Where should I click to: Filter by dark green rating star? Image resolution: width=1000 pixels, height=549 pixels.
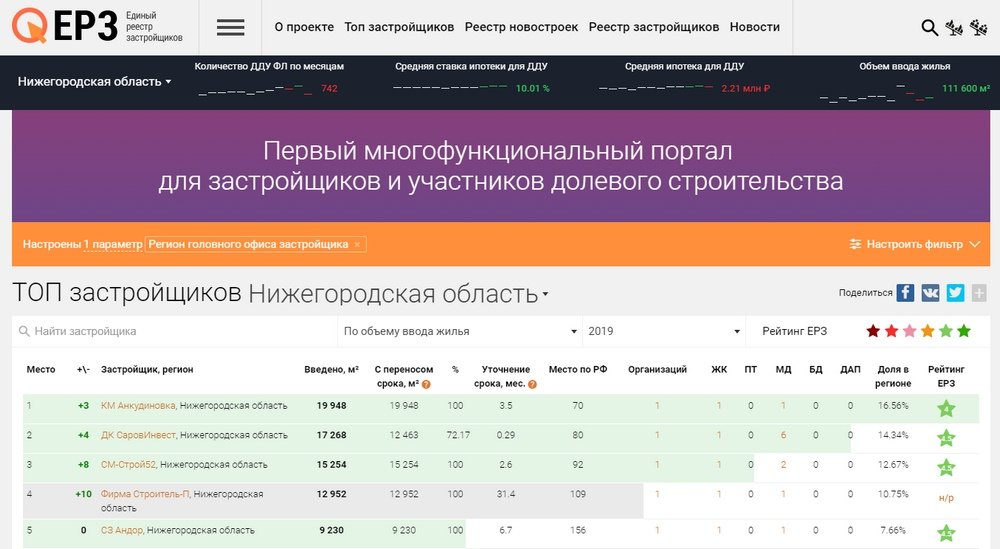(x=964, y=331)
